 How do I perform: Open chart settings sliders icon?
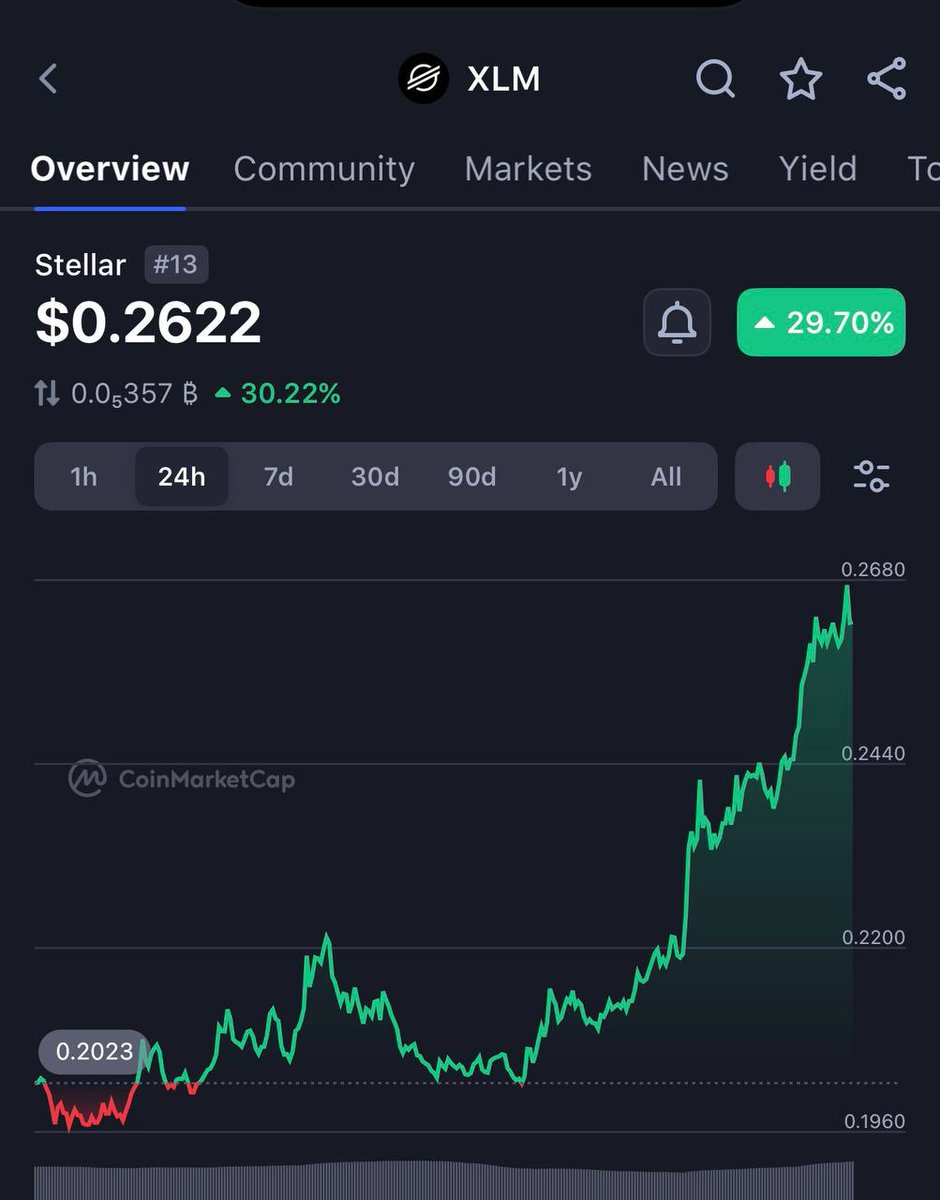tap(872, 476)
